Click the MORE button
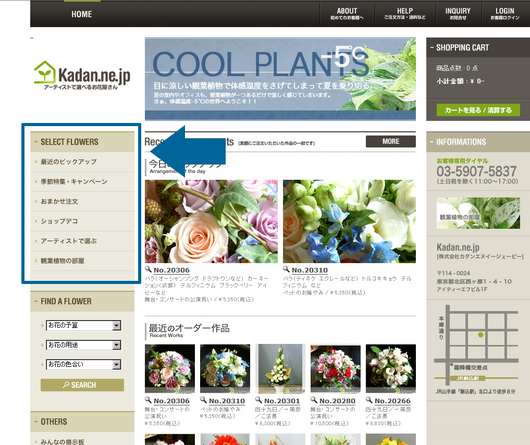Image resolution: width=530 pixels, height=445 pixels. click(x=391, y=141)
